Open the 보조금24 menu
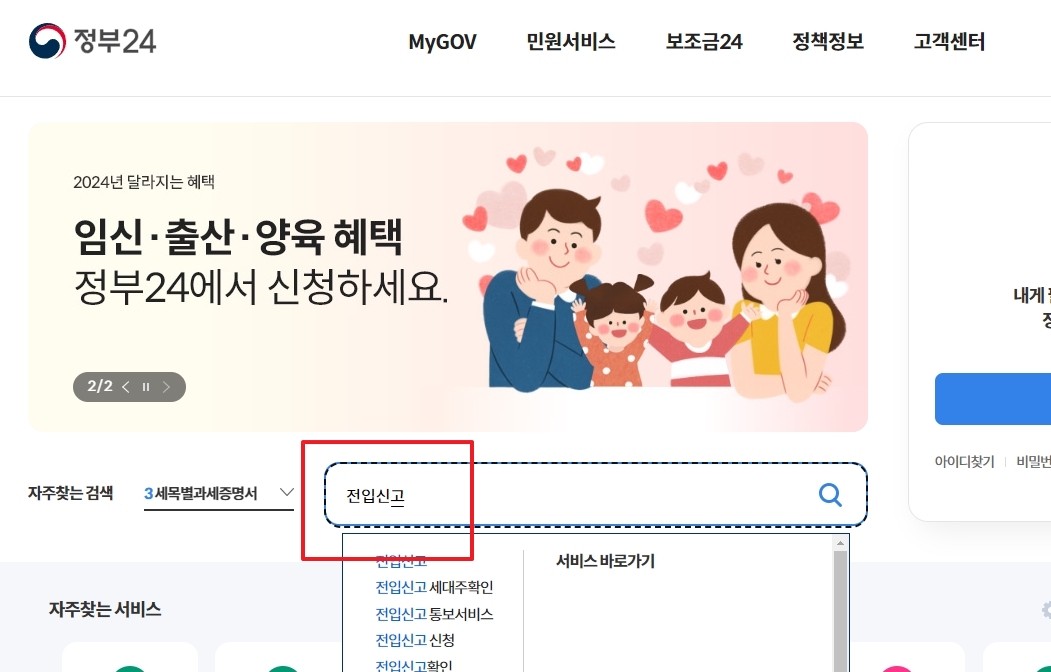The width and height of the screenshot is (1051, 672). coord(704,42)
